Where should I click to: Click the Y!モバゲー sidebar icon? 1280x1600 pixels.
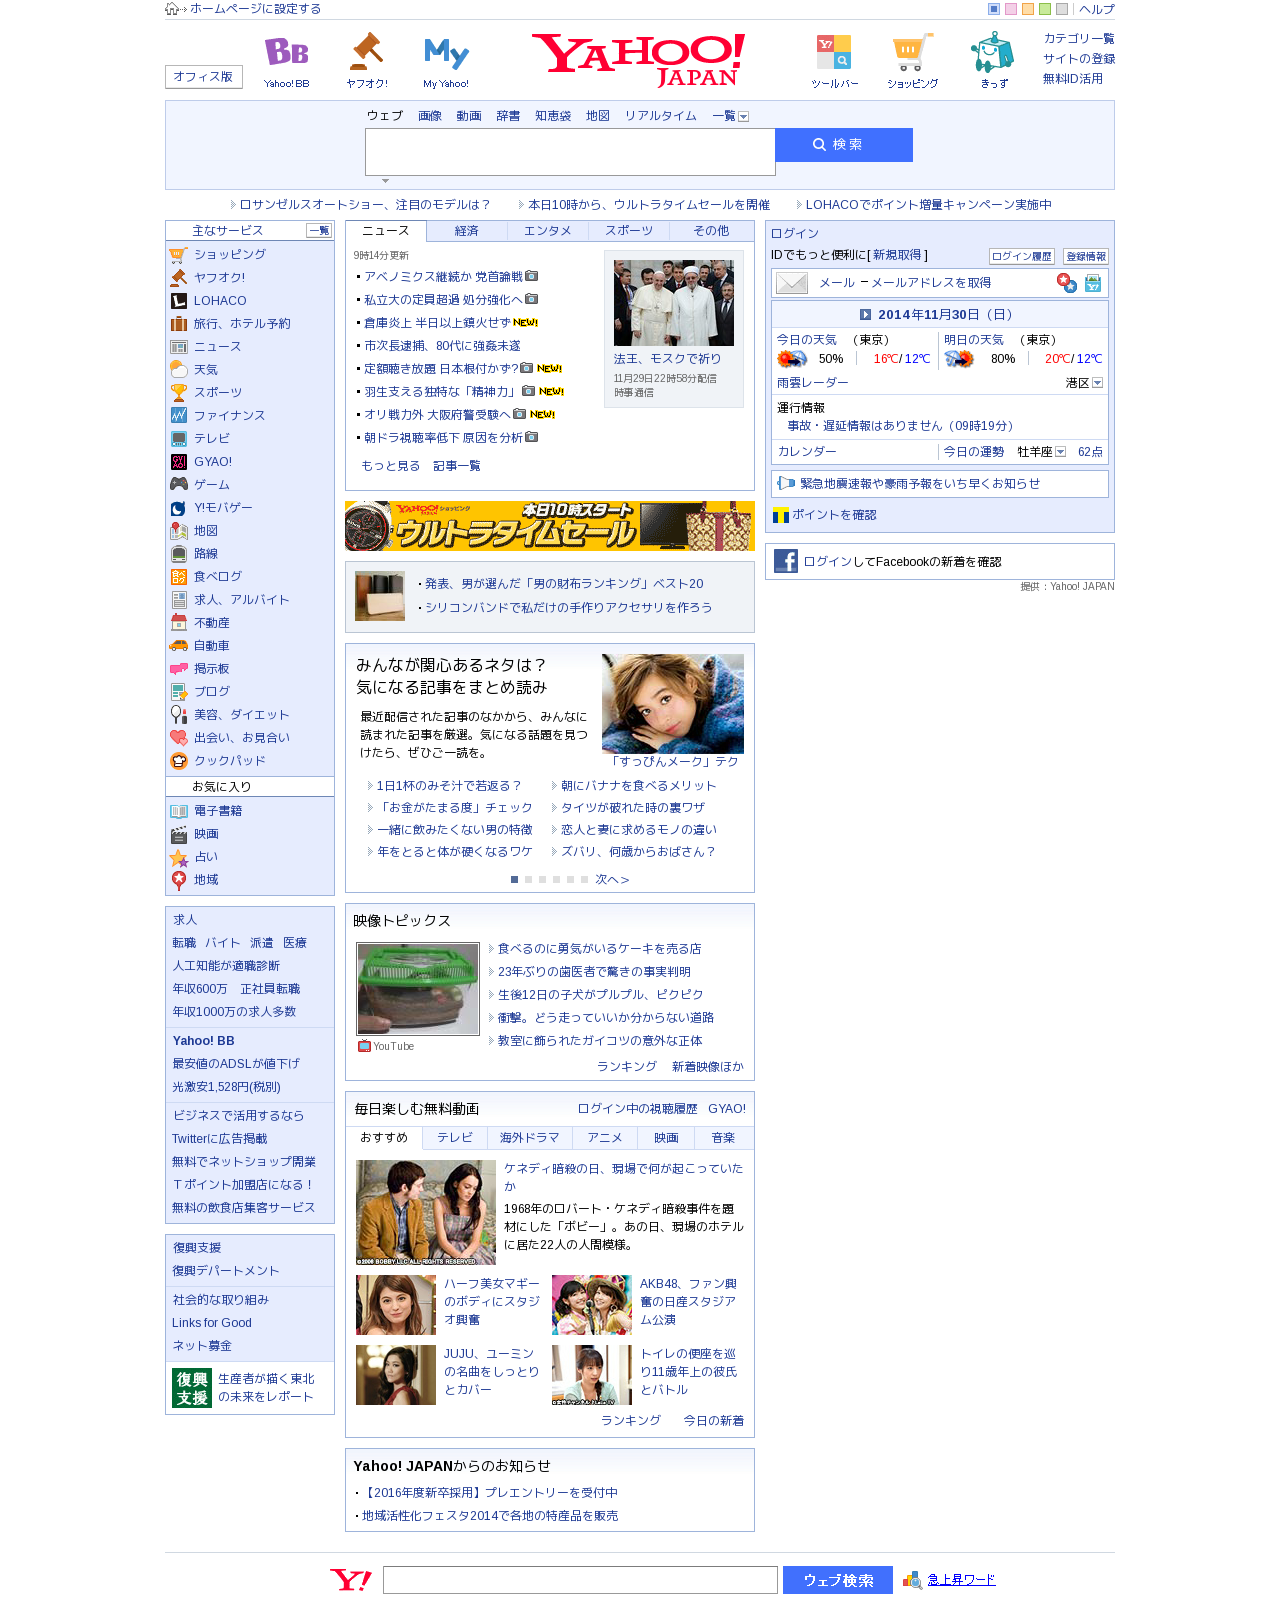click(179, 508)
